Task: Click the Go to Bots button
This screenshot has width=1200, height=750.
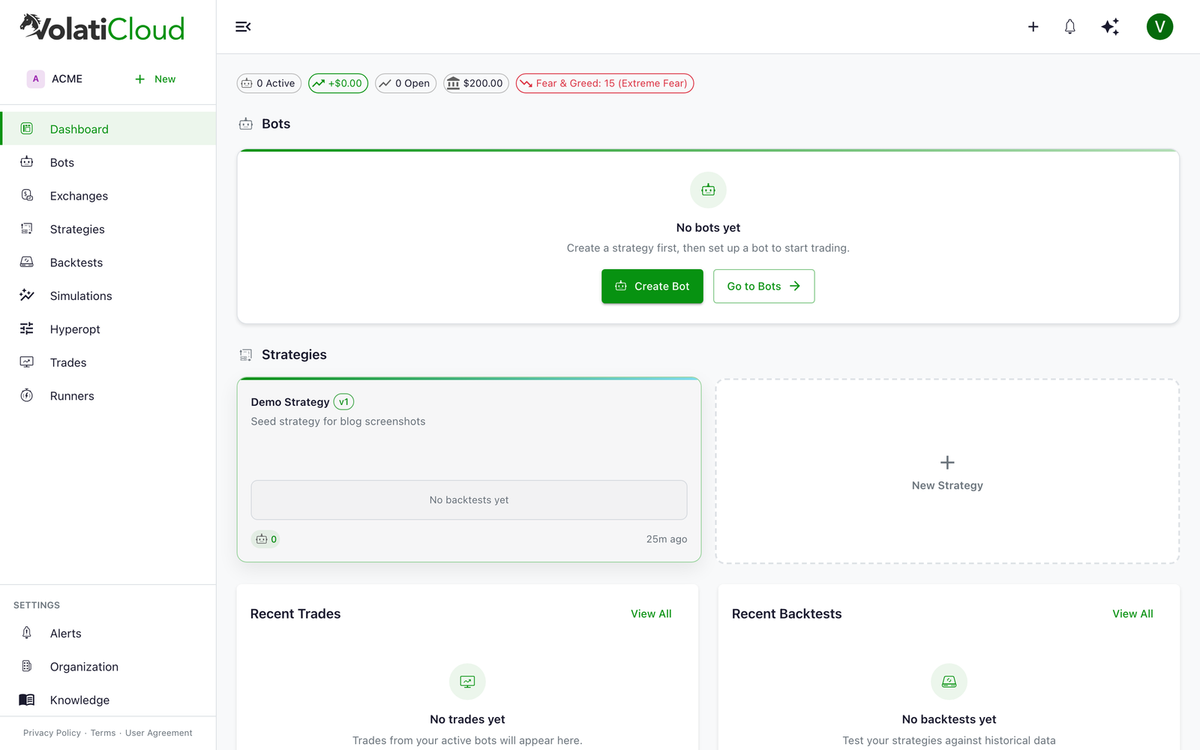Action: pyautogui.click(x=764, y=286)
